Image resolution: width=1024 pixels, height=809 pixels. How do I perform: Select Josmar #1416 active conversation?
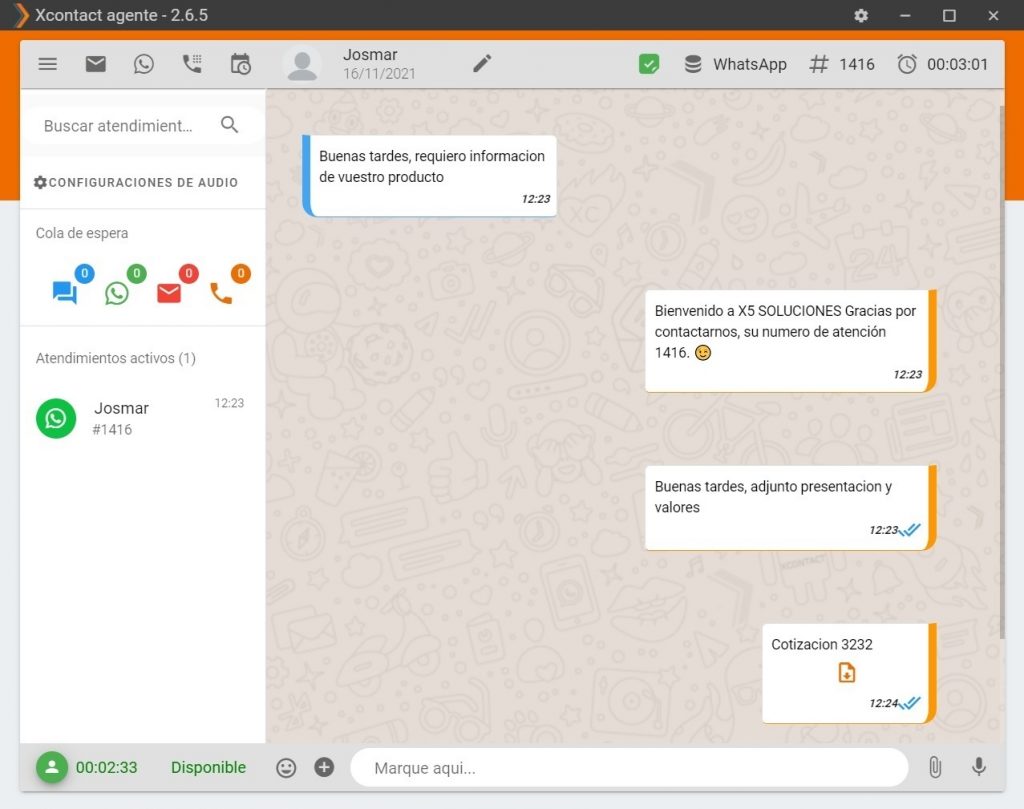[x=142, y=418]
